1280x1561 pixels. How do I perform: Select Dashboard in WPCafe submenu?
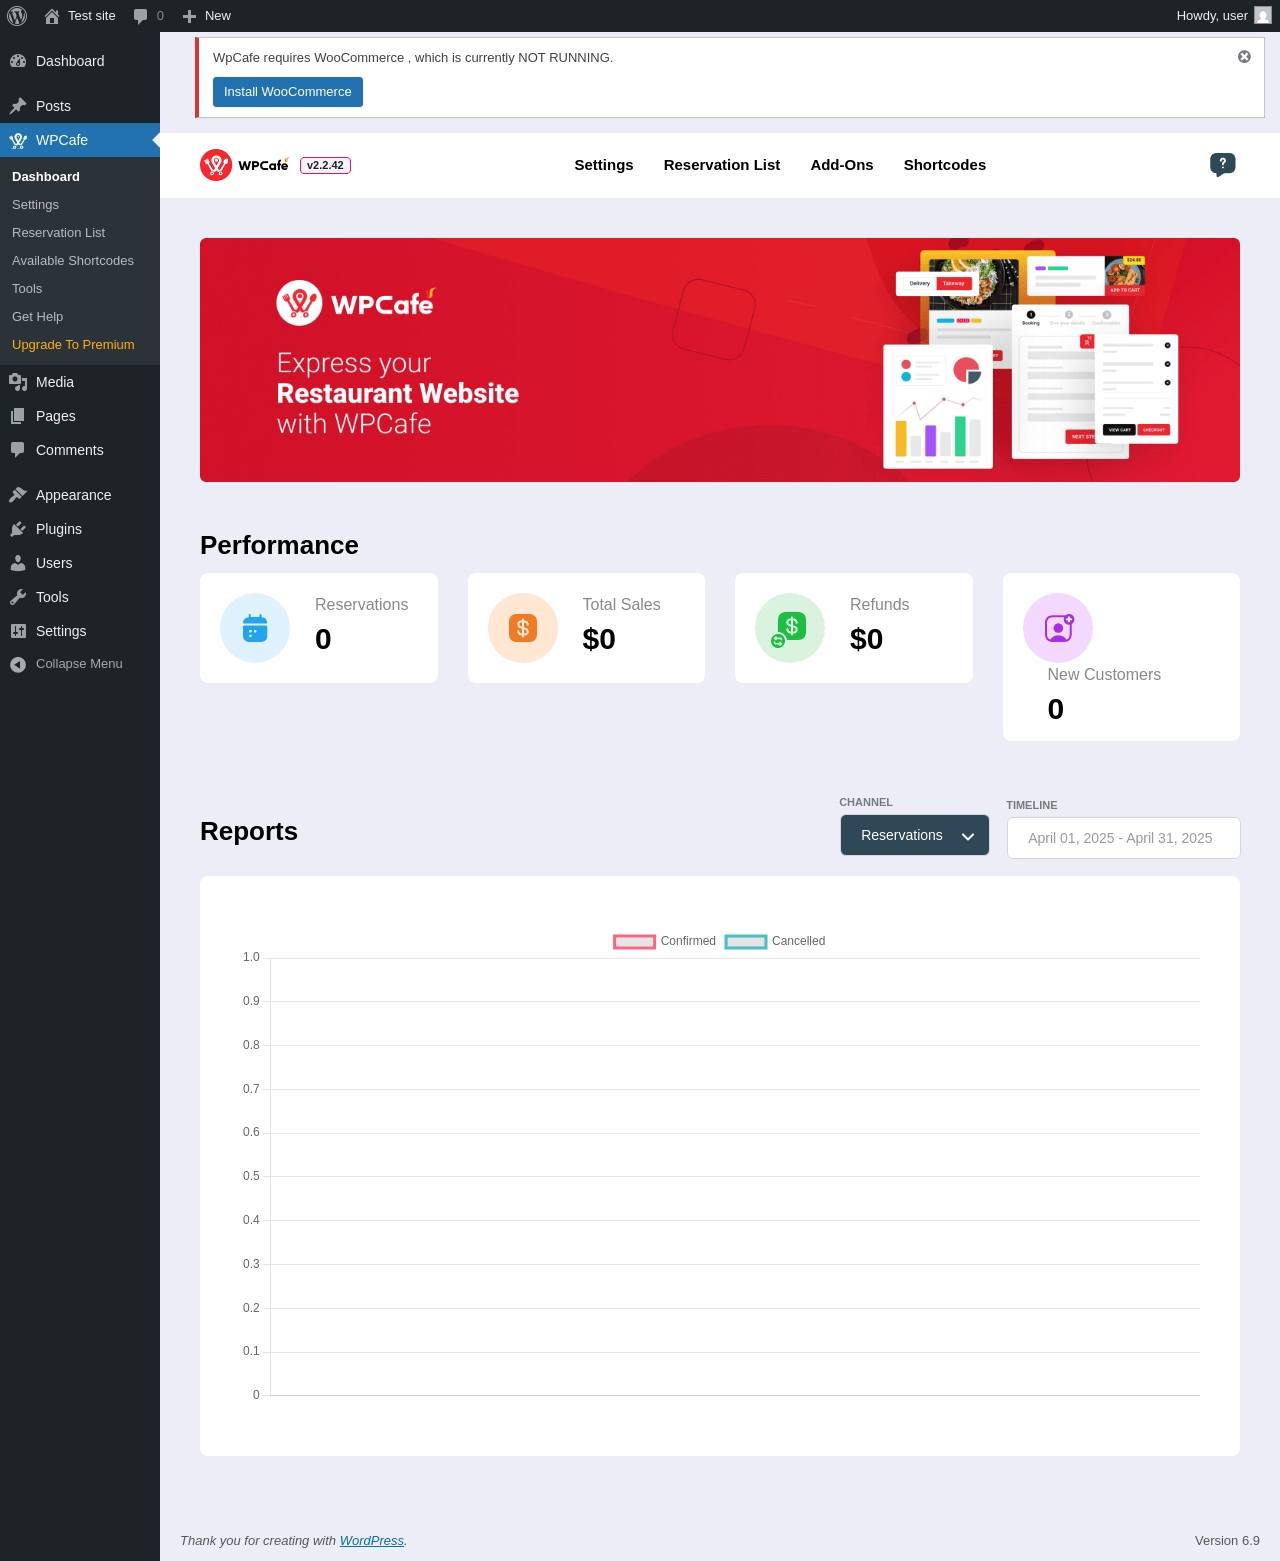80,177
